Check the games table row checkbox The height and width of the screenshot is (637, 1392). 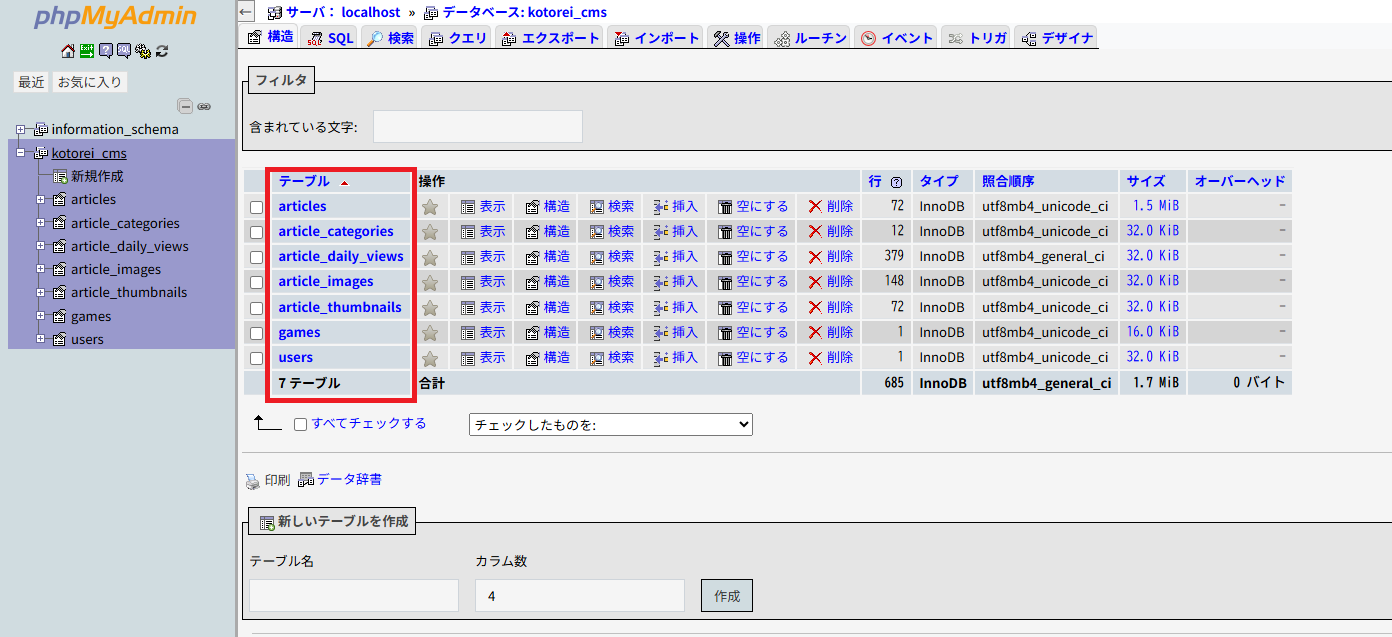click(x=257, y=333)
